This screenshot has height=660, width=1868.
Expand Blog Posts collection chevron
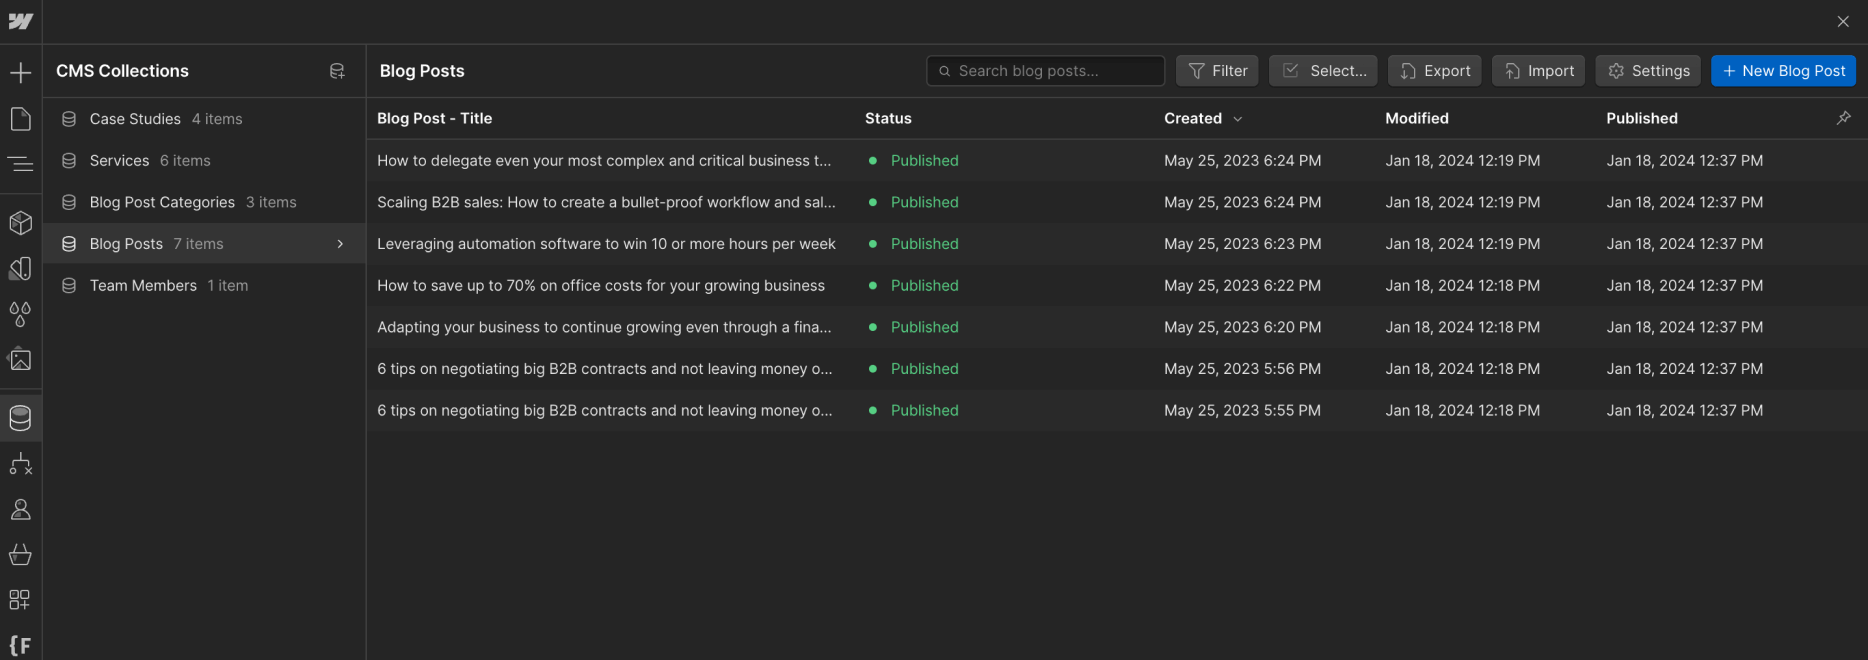point(340,244)
